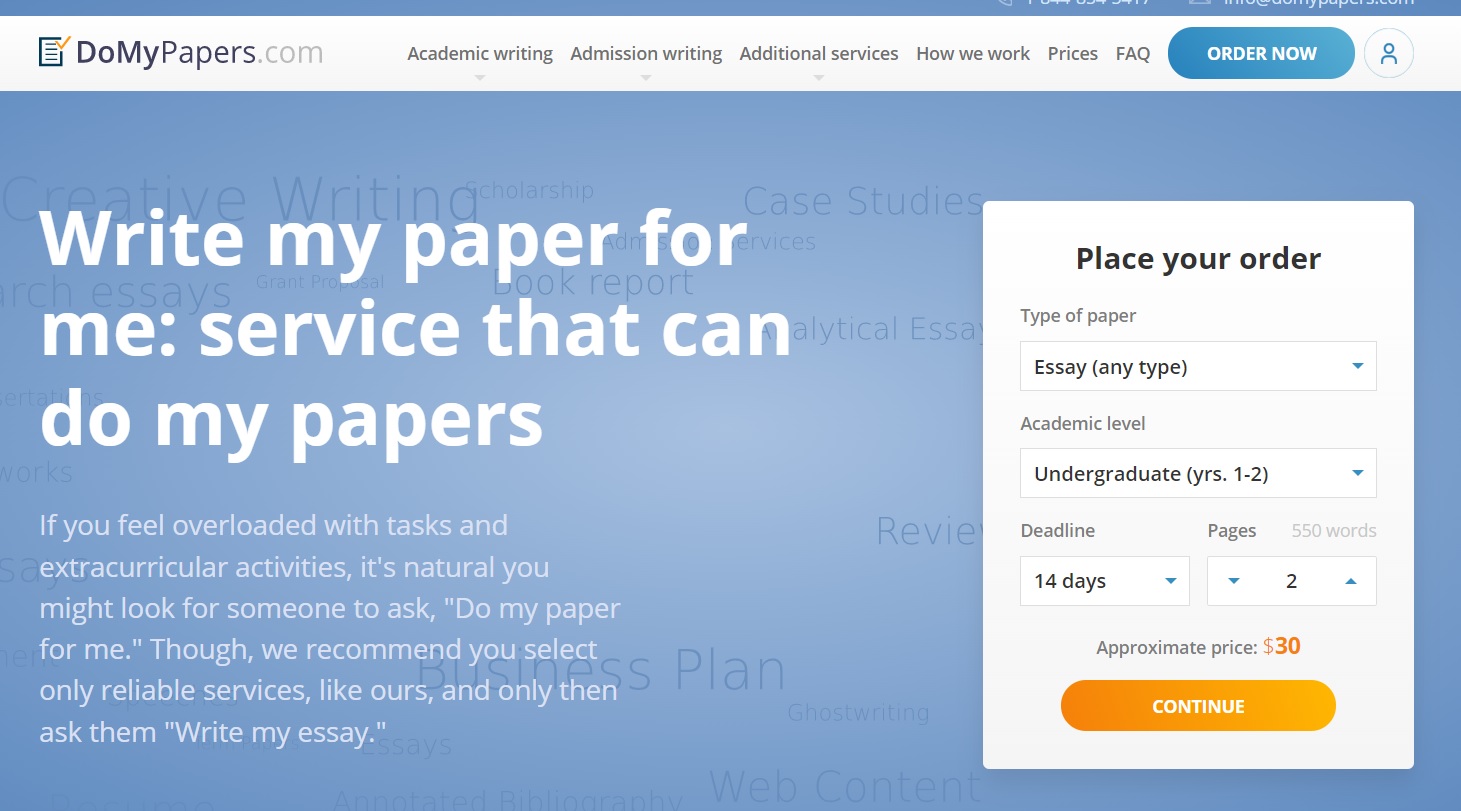Click the Place your order heading

1198,259
